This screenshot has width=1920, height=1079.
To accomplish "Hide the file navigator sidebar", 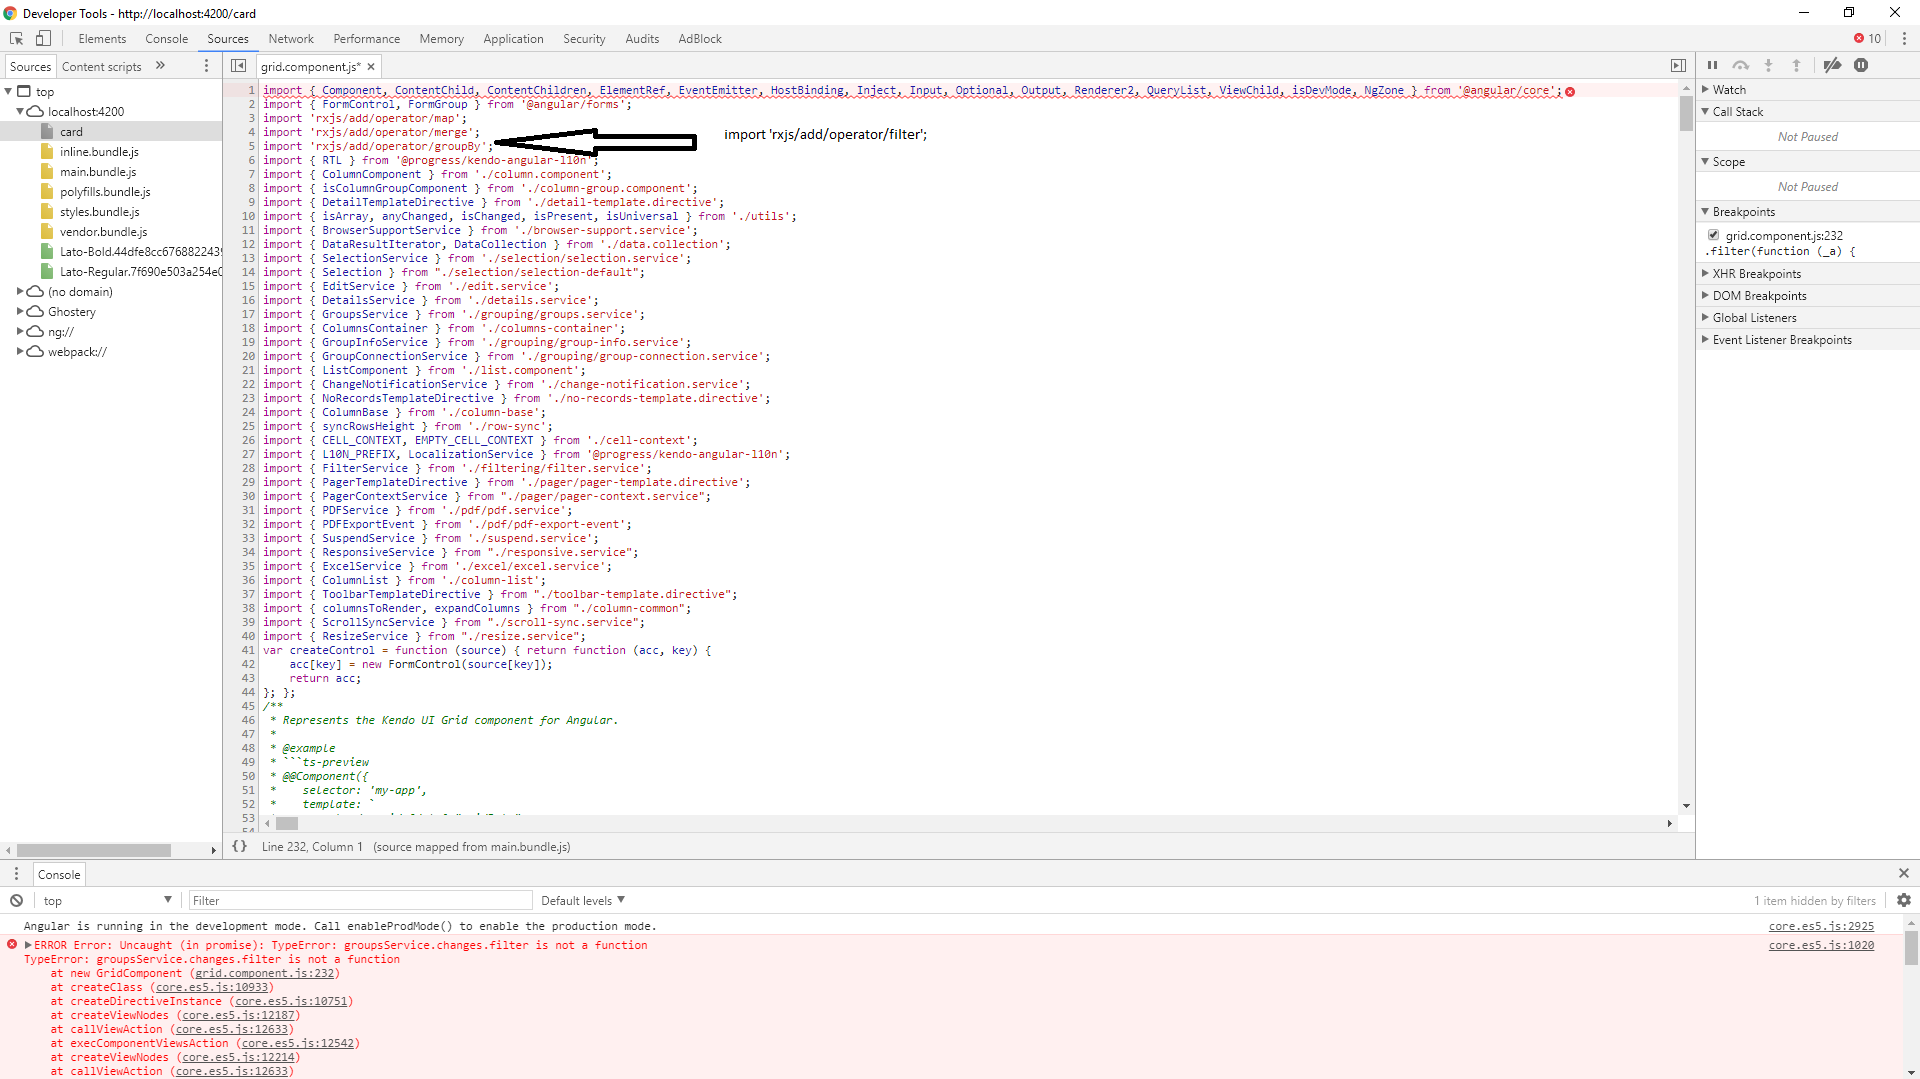I will (x=238, y=65).
